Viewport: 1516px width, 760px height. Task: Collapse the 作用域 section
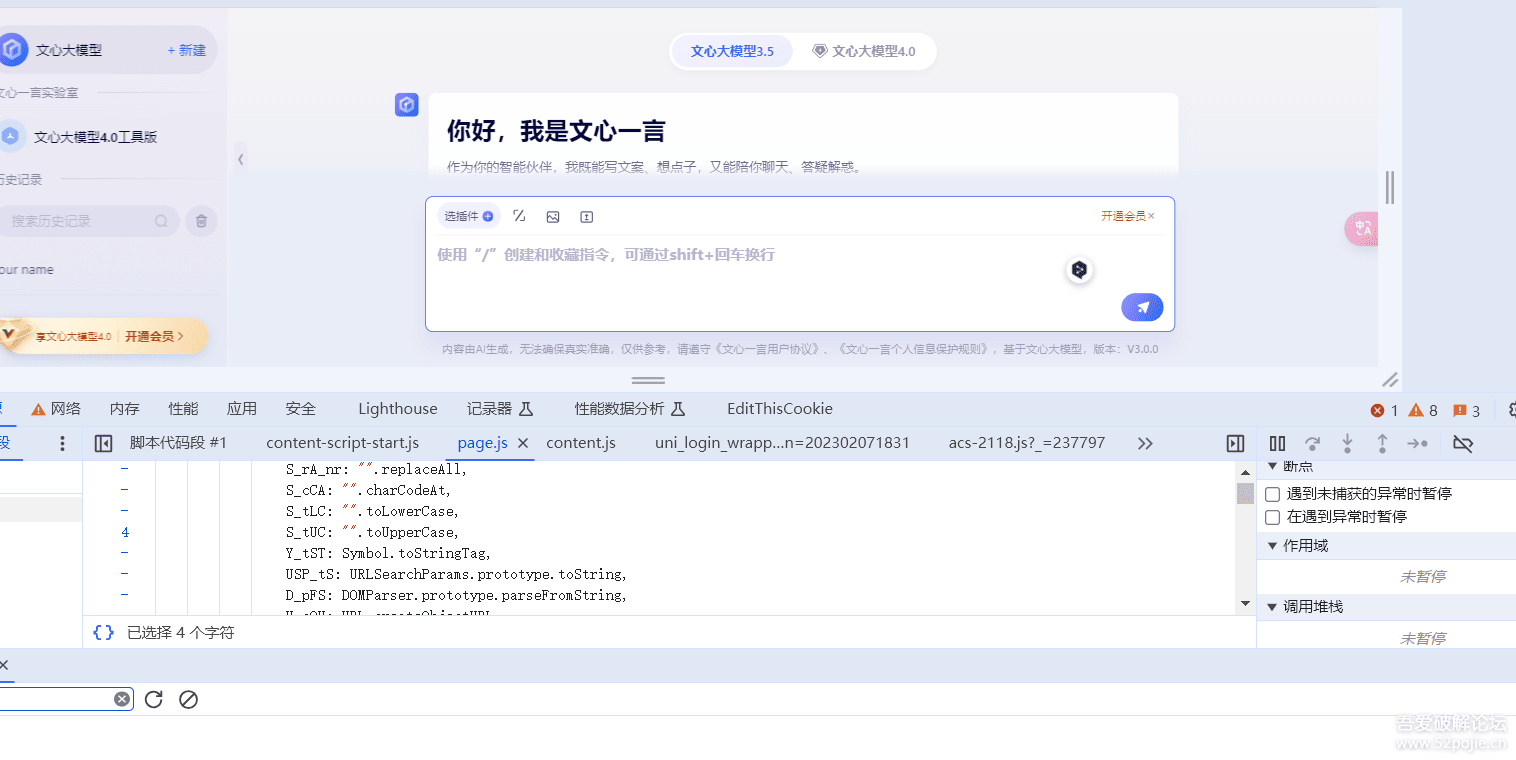coord(1273,546)
